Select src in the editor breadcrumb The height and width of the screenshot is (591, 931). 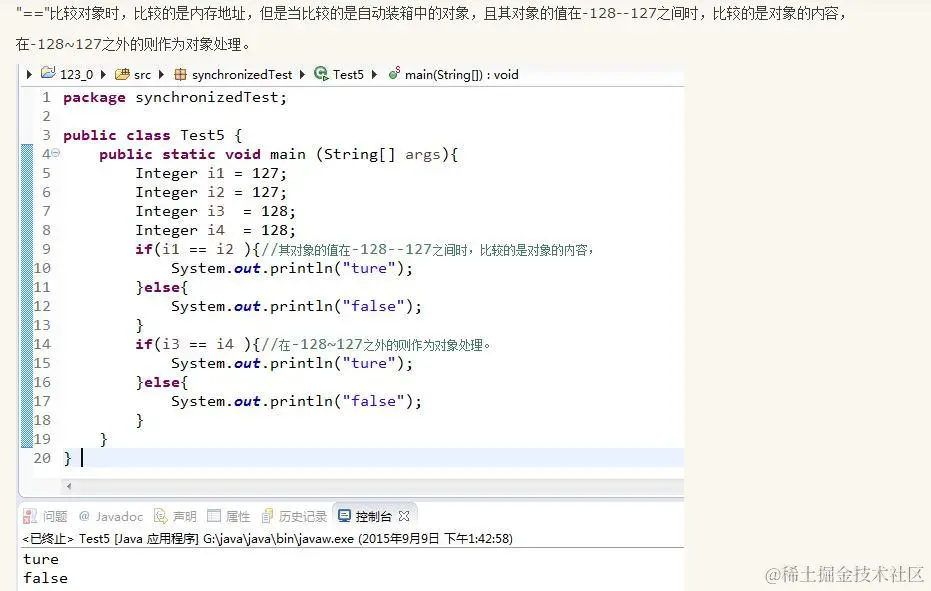(x=142, y=74)
